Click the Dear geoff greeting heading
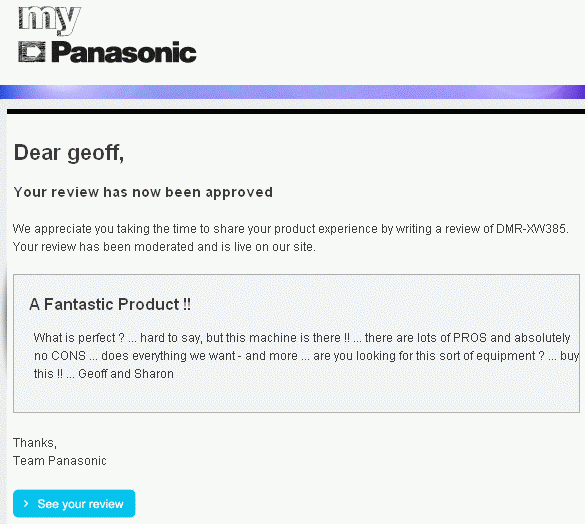Viewport: 585px width, 524px height. [69, 153]
